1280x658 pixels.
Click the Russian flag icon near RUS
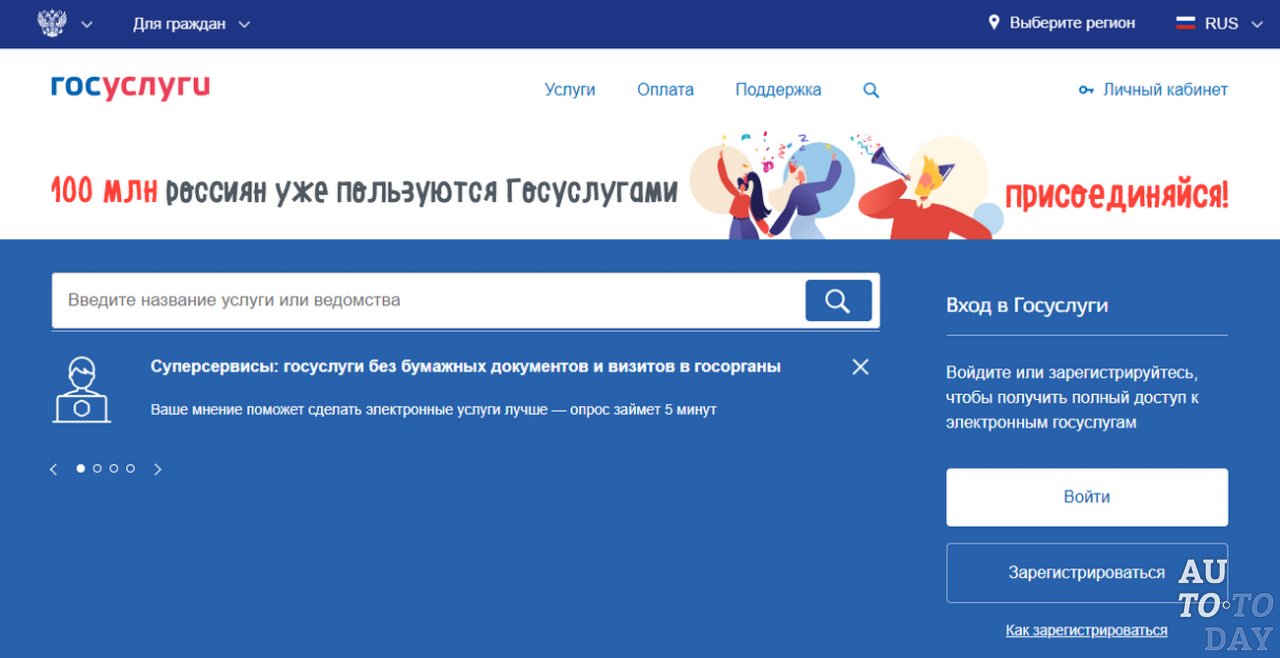click(1186, 22)
